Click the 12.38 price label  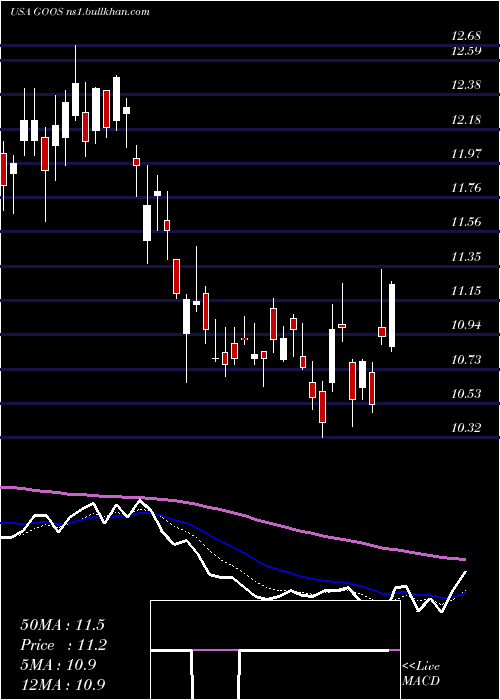pos(466,84)
